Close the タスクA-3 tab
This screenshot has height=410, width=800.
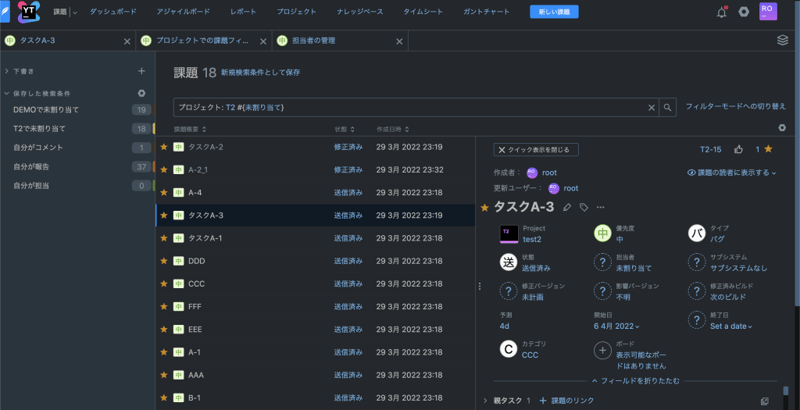[x=127, y=41]
